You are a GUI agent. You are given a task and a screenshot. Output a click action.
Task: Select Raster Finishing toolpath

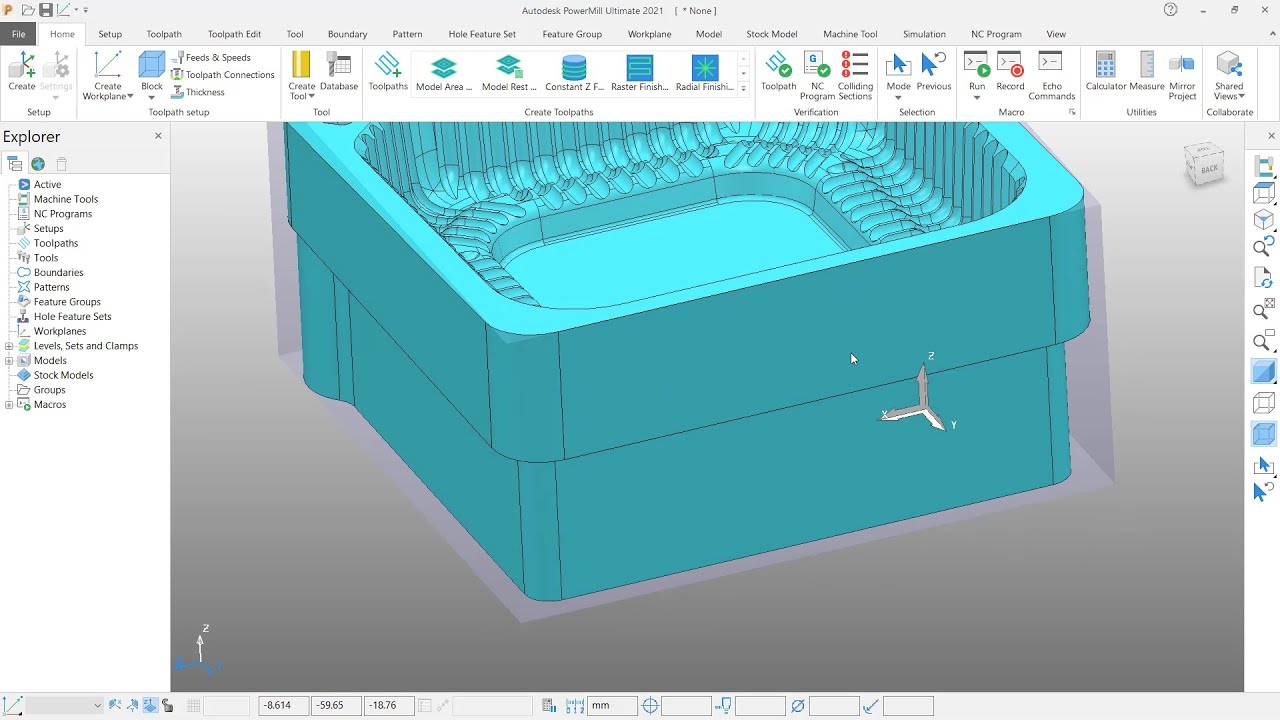click(639, 74)
